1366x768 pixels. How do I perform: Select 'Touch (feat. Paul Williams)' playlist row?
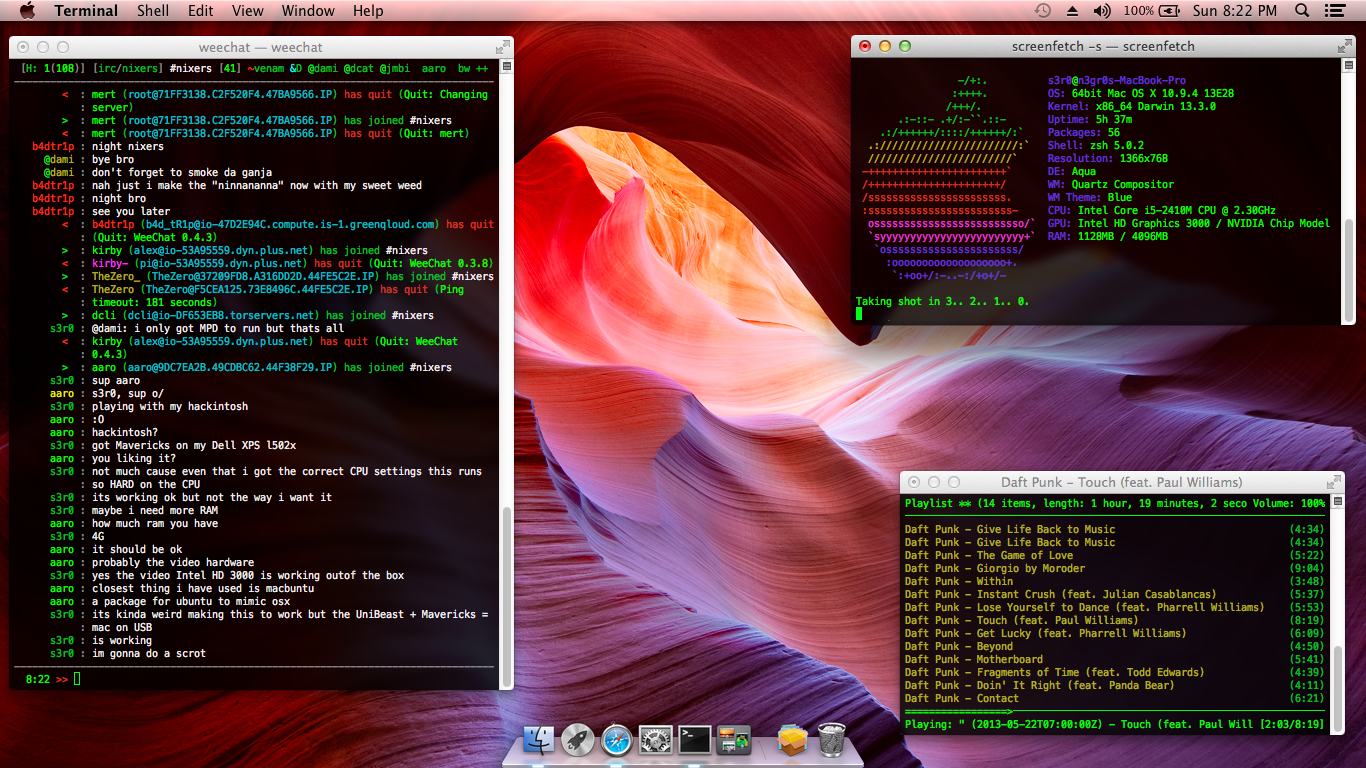[1115, 620]
